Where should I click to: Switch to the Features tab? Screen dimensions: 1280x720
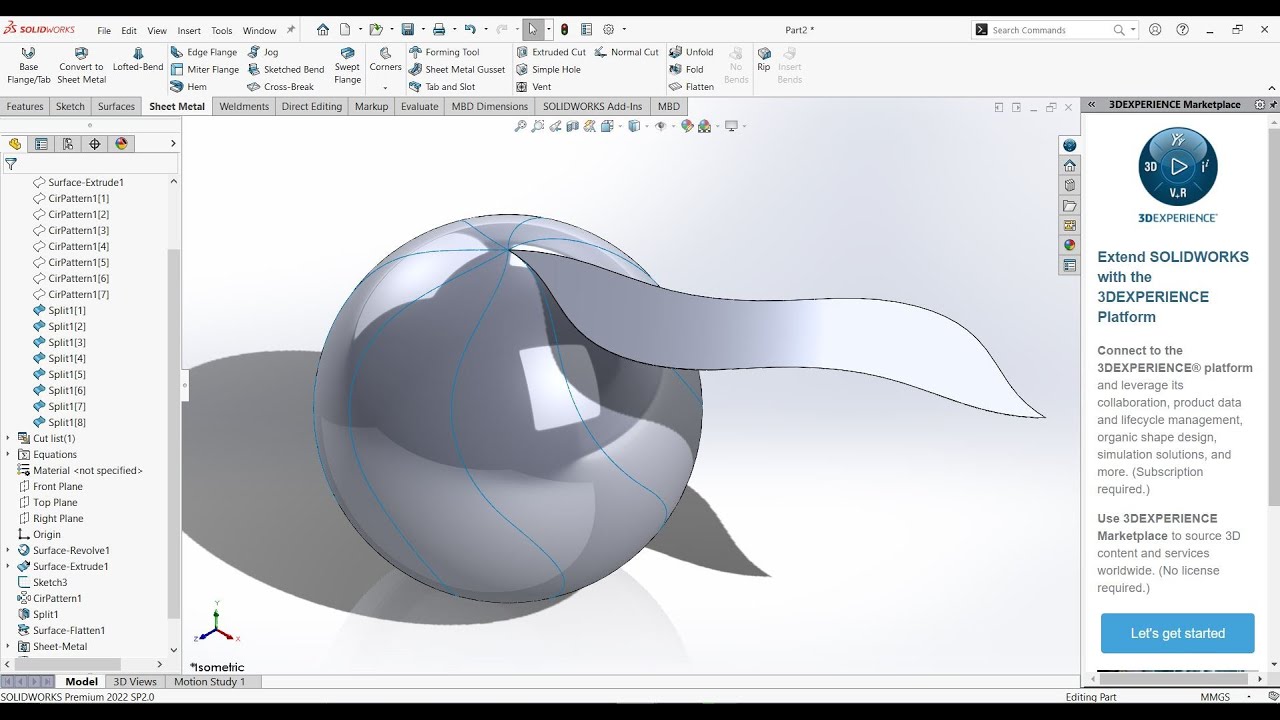[25, 106]
